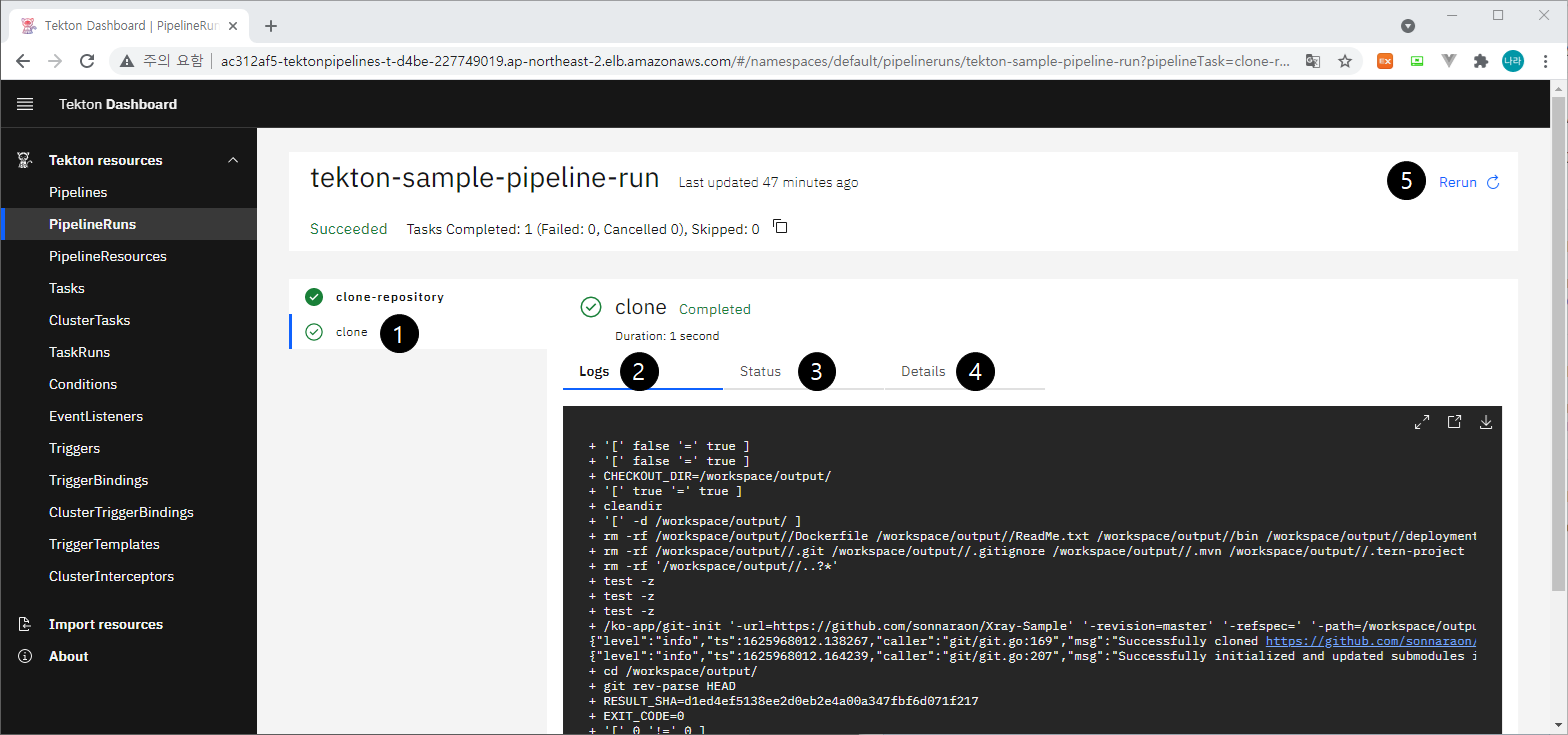Click the orange extension icon
Screen dimensions: 1568x735
coord(1385,61)
